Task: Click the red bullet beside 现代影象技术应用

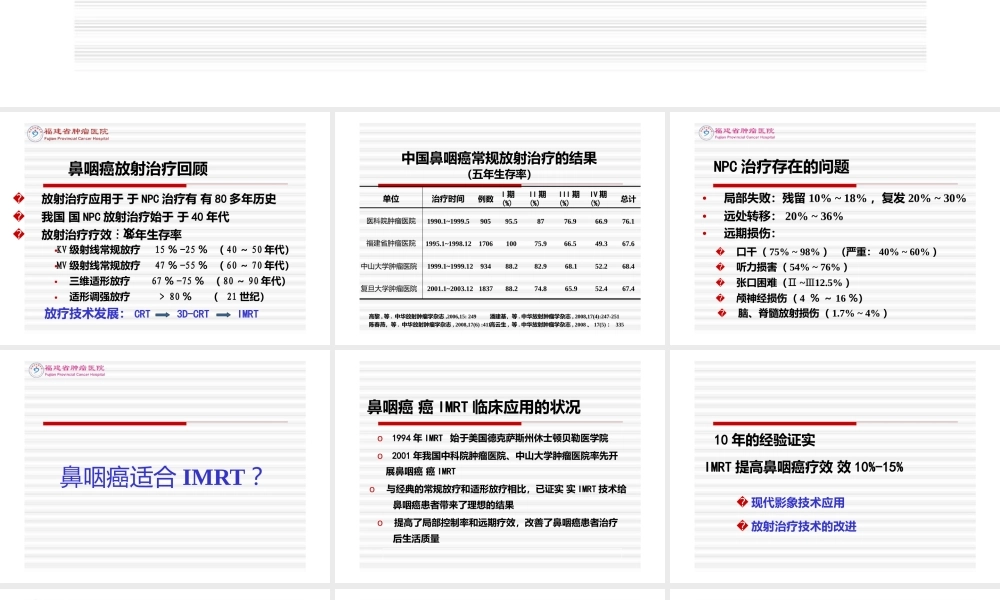Action: click(741, 502)
